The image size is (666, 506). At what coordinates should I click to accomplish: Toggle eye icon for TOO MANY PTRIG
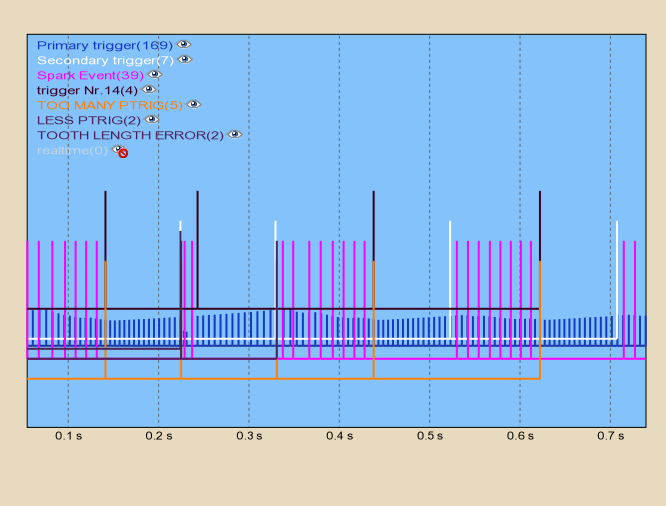click(194, 105)
